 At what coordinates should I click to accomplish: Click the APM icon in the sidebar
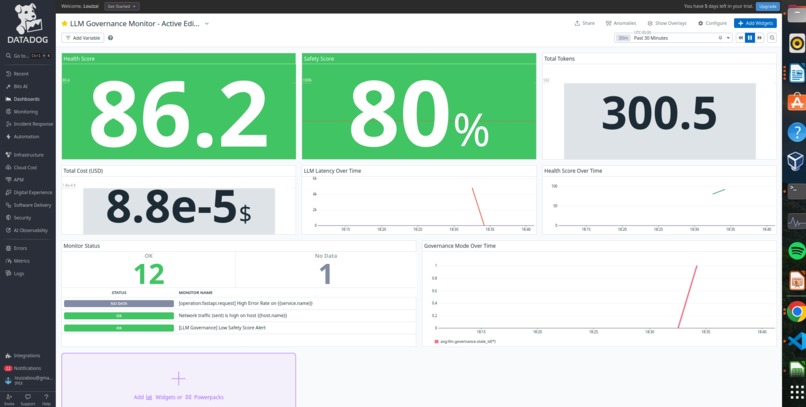point(8,180)
